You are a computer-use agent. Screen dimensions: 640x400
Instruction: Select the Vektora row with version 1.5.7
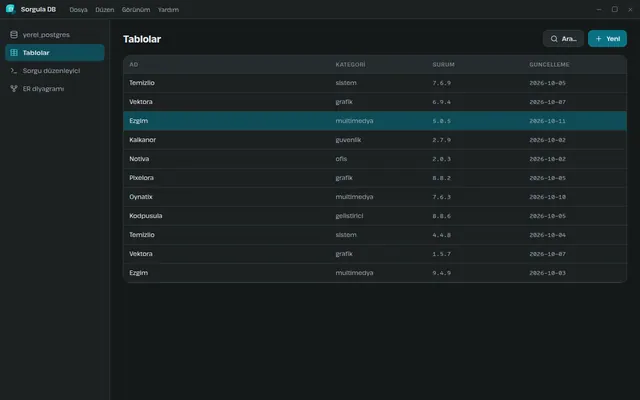coord(375,253)
